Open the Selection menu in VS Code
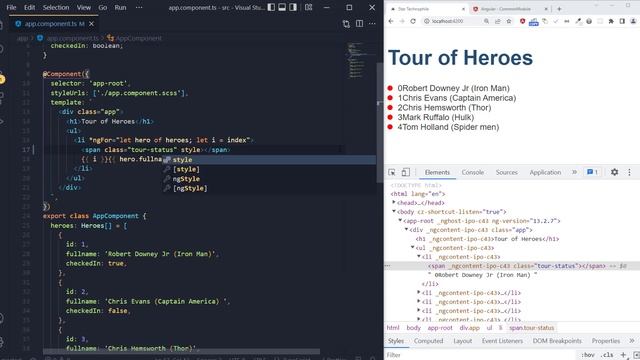 click(56, 7)
